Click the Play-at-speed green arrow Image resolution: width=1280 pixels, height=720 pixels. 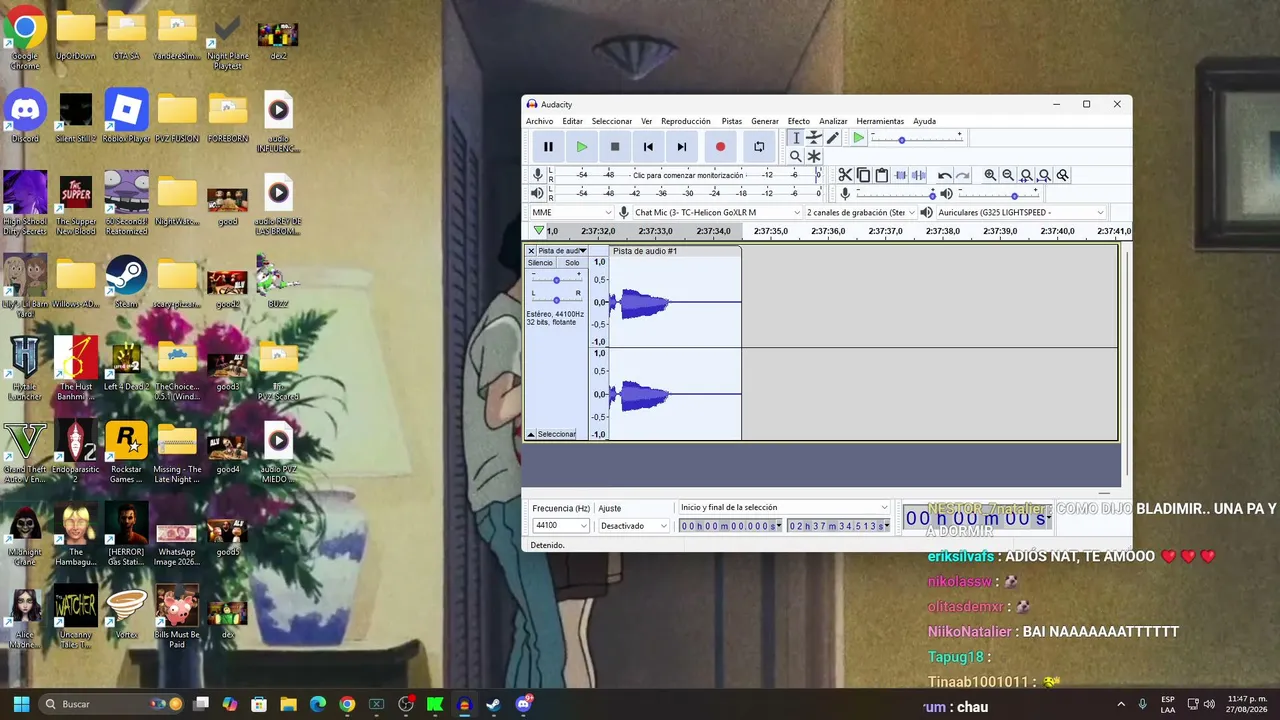click(858, 138)
